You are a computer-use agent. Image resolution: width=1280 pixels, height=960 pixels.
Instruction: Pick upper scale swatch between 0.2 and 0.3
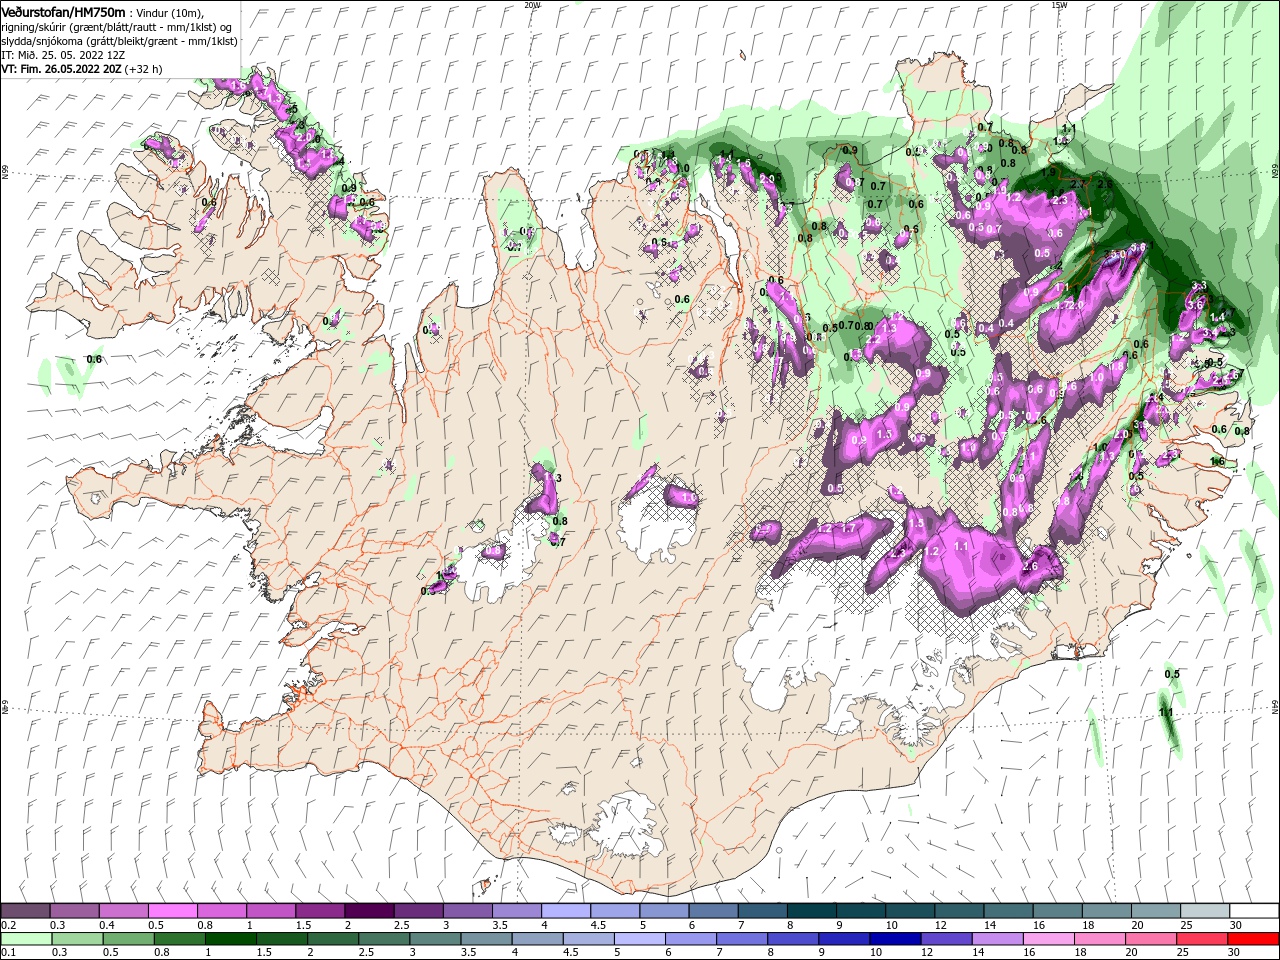click(25, 911)
